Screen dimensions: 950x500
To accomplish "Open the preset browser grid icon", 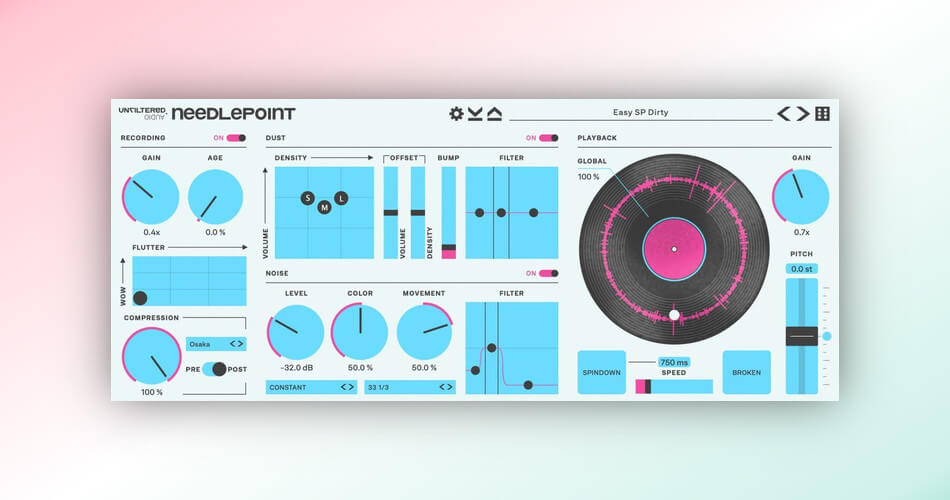I will coord(822,113).
